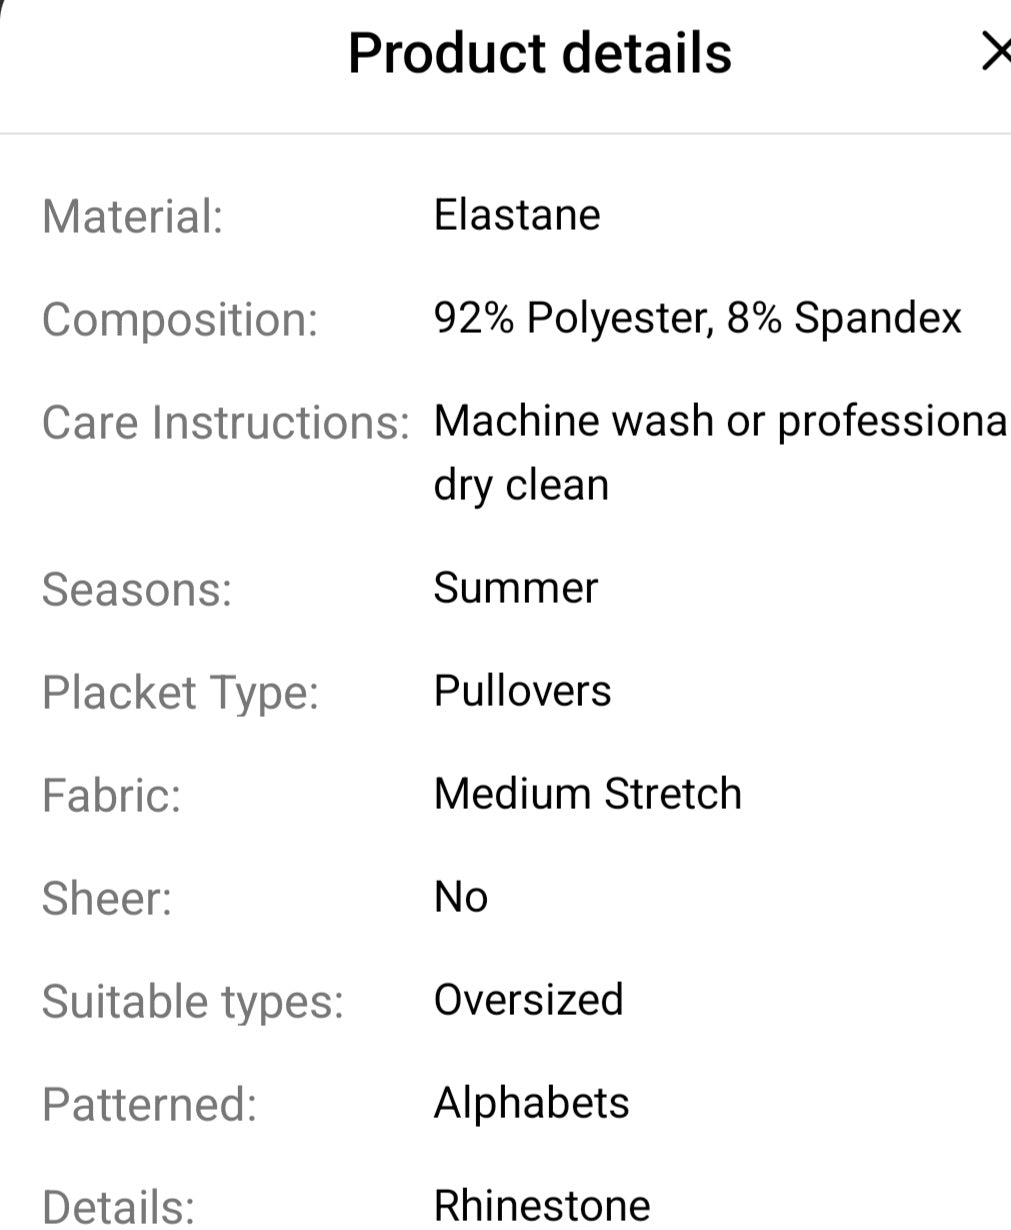Select the Seasons label
Screen dimensions: 1011x1230
pos(136,589)
